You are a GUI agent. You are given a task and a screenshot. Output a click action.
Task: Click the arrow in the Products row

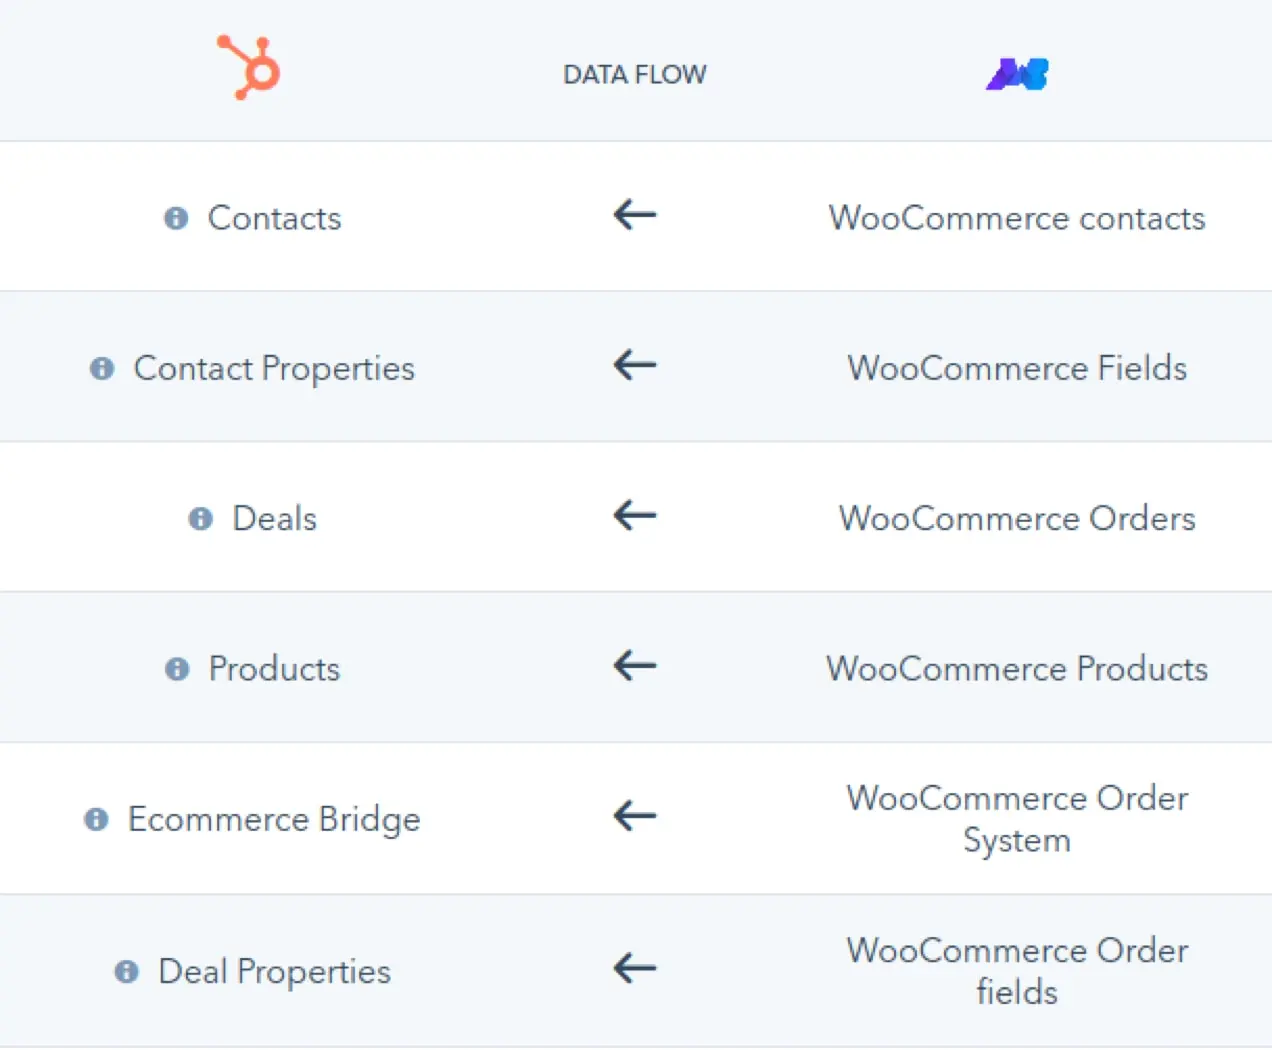click(x=635, y=665)
